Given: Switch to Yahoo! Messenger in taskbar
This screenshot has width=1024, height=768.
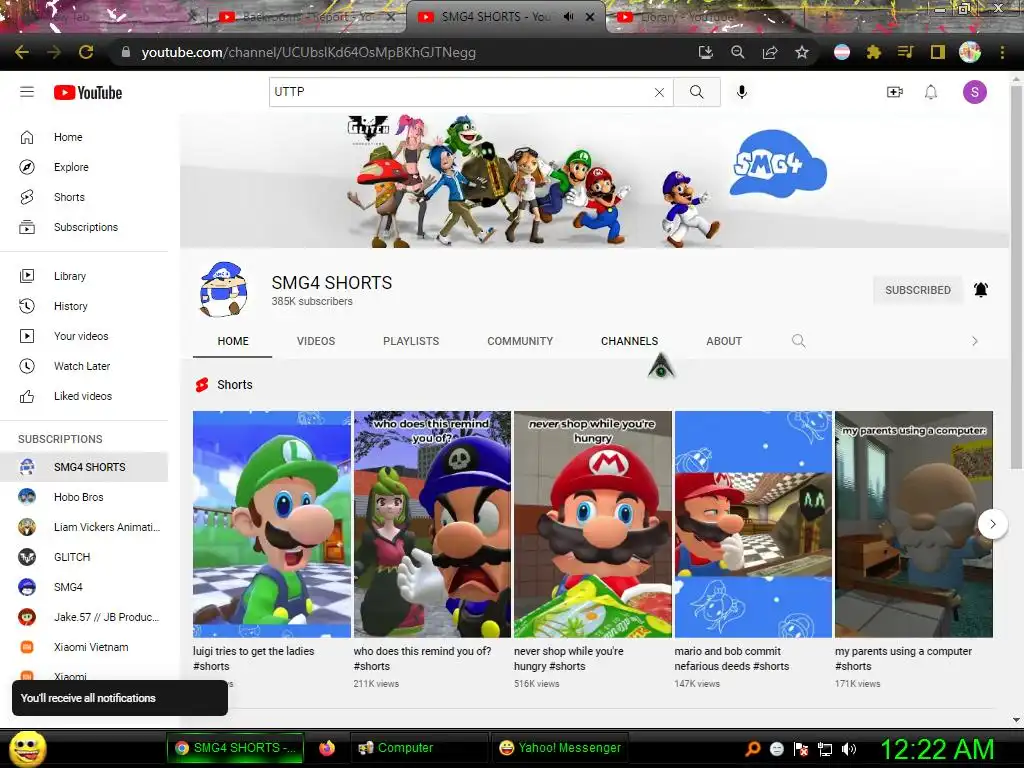Looking at the screenshot, I should 560,748.
